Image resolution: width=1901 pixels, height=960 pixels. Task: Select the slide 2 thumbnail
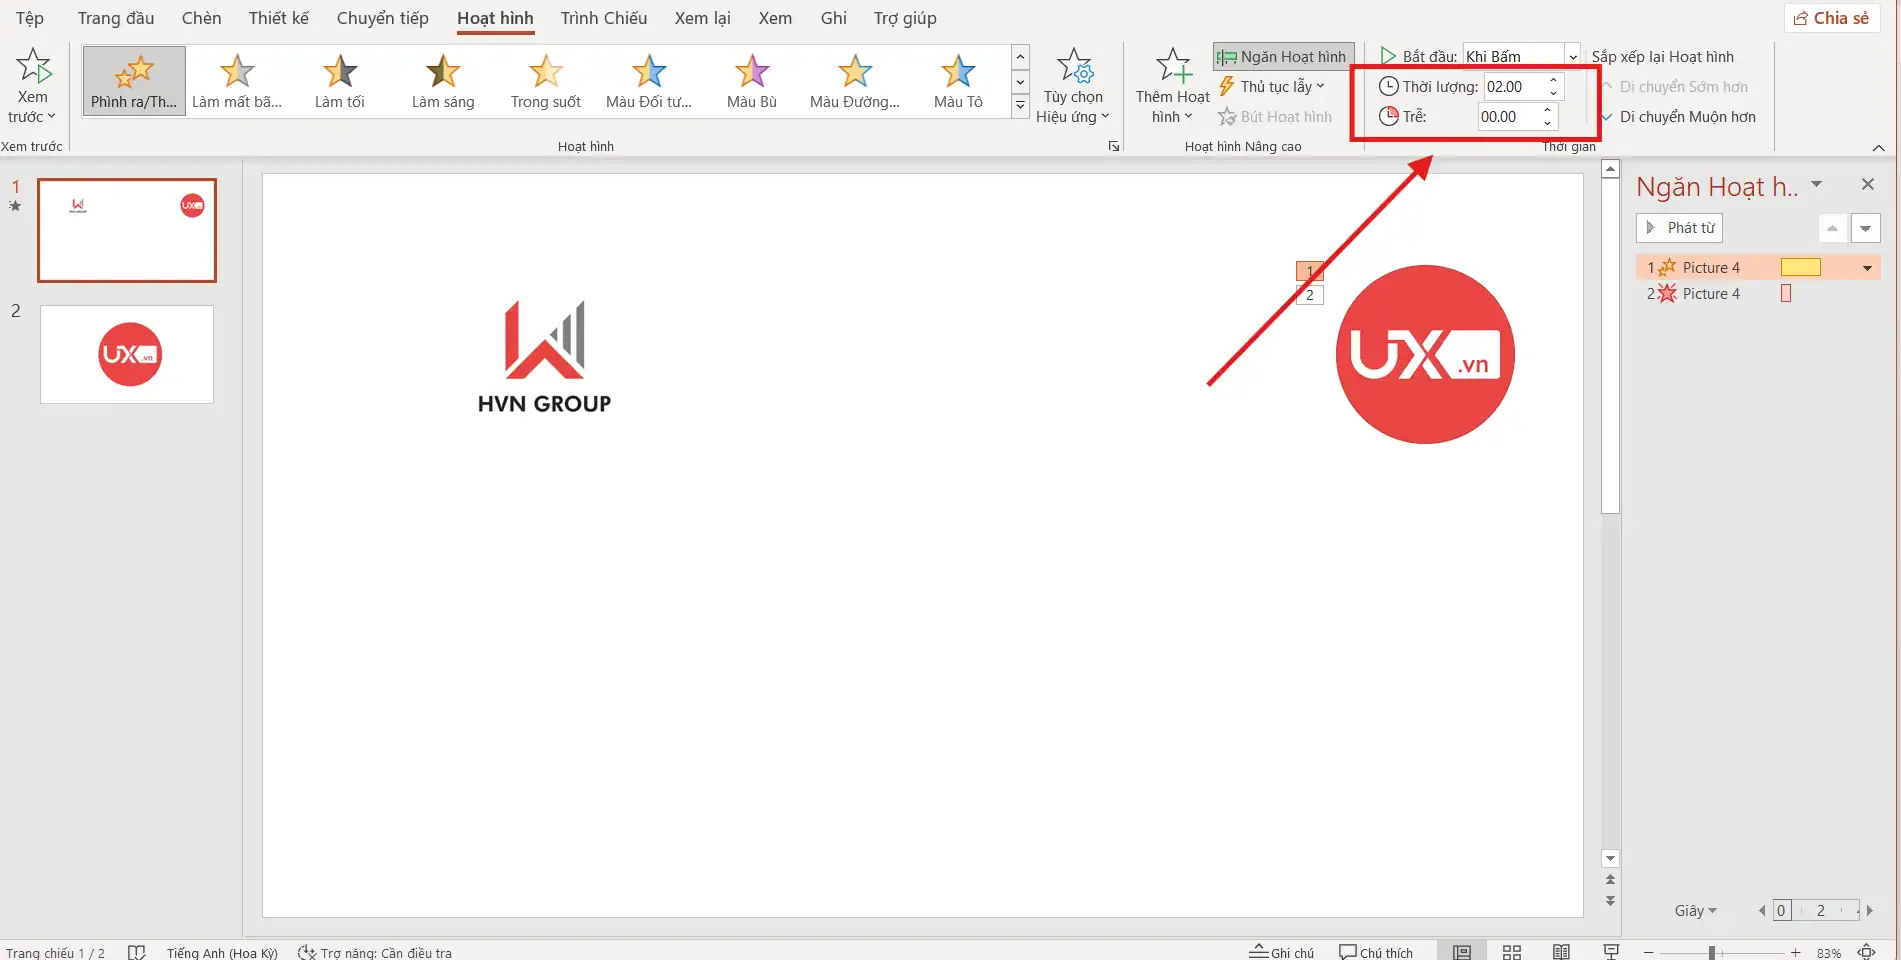coord(127,354)
